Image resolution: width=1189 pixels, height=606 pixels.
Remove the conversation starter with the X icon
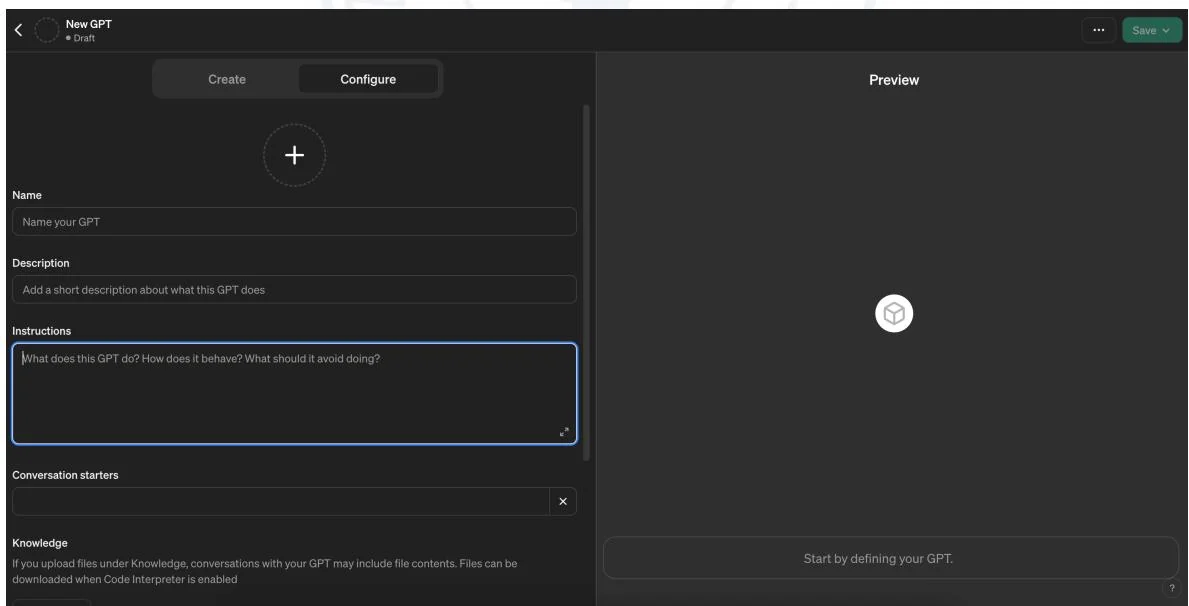click(x=562, y=501)
